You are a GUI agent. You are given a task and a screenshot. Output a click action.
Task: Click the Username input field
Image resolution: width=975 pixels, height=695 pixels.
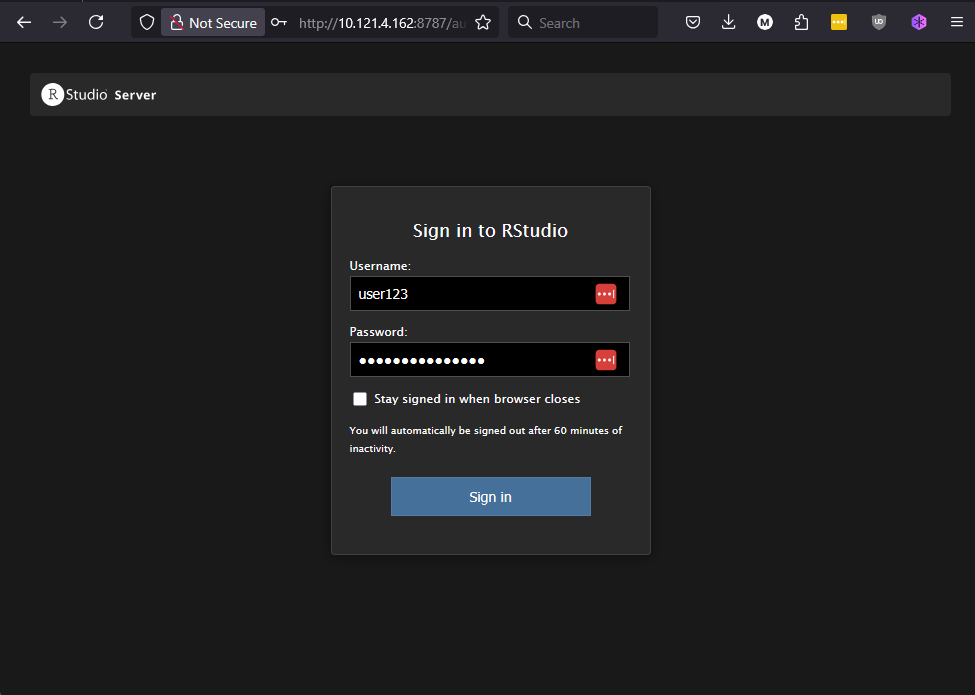coord(489,293)
